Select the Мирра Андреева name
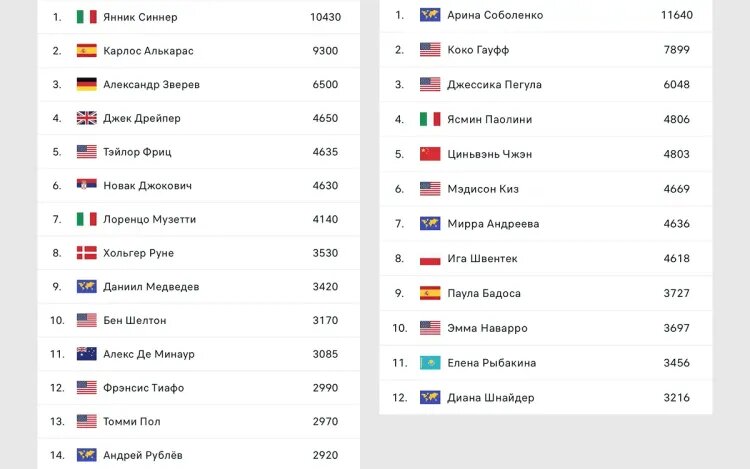This screenshot has height=469, width=750. pos(493,224)
